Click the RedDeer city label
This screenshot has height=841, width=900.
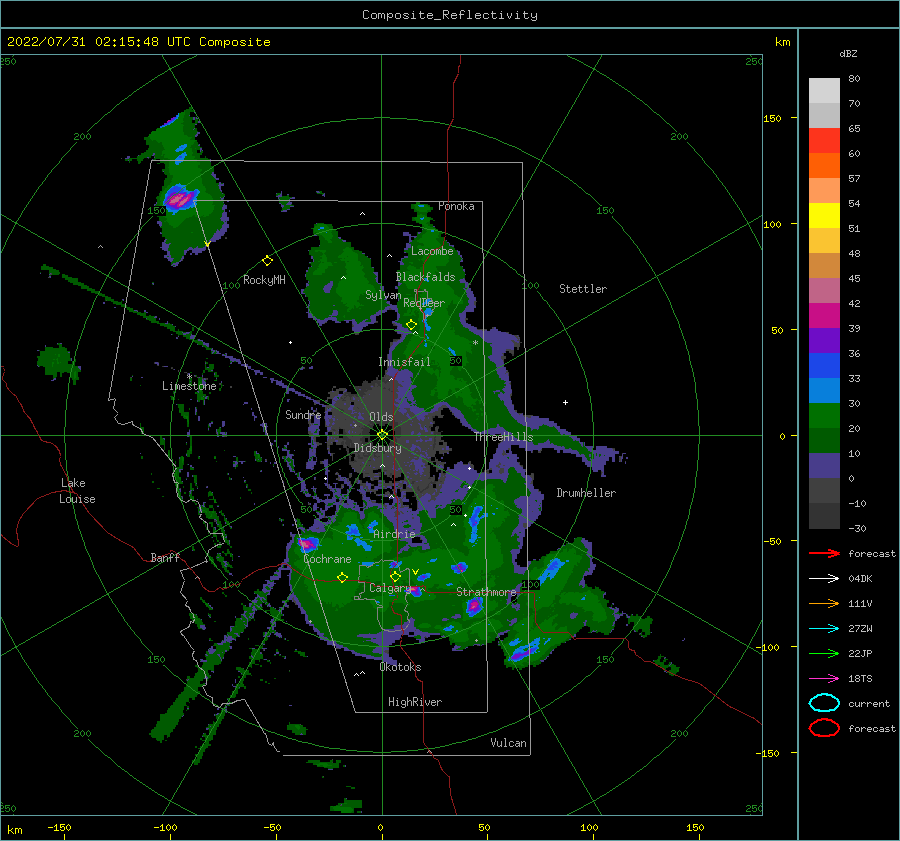click(x=424, y=303)
